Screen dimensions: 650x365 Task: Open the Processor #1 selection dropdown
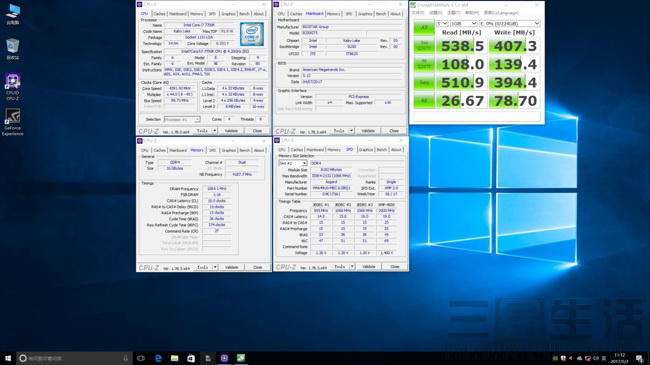(182, 119)
